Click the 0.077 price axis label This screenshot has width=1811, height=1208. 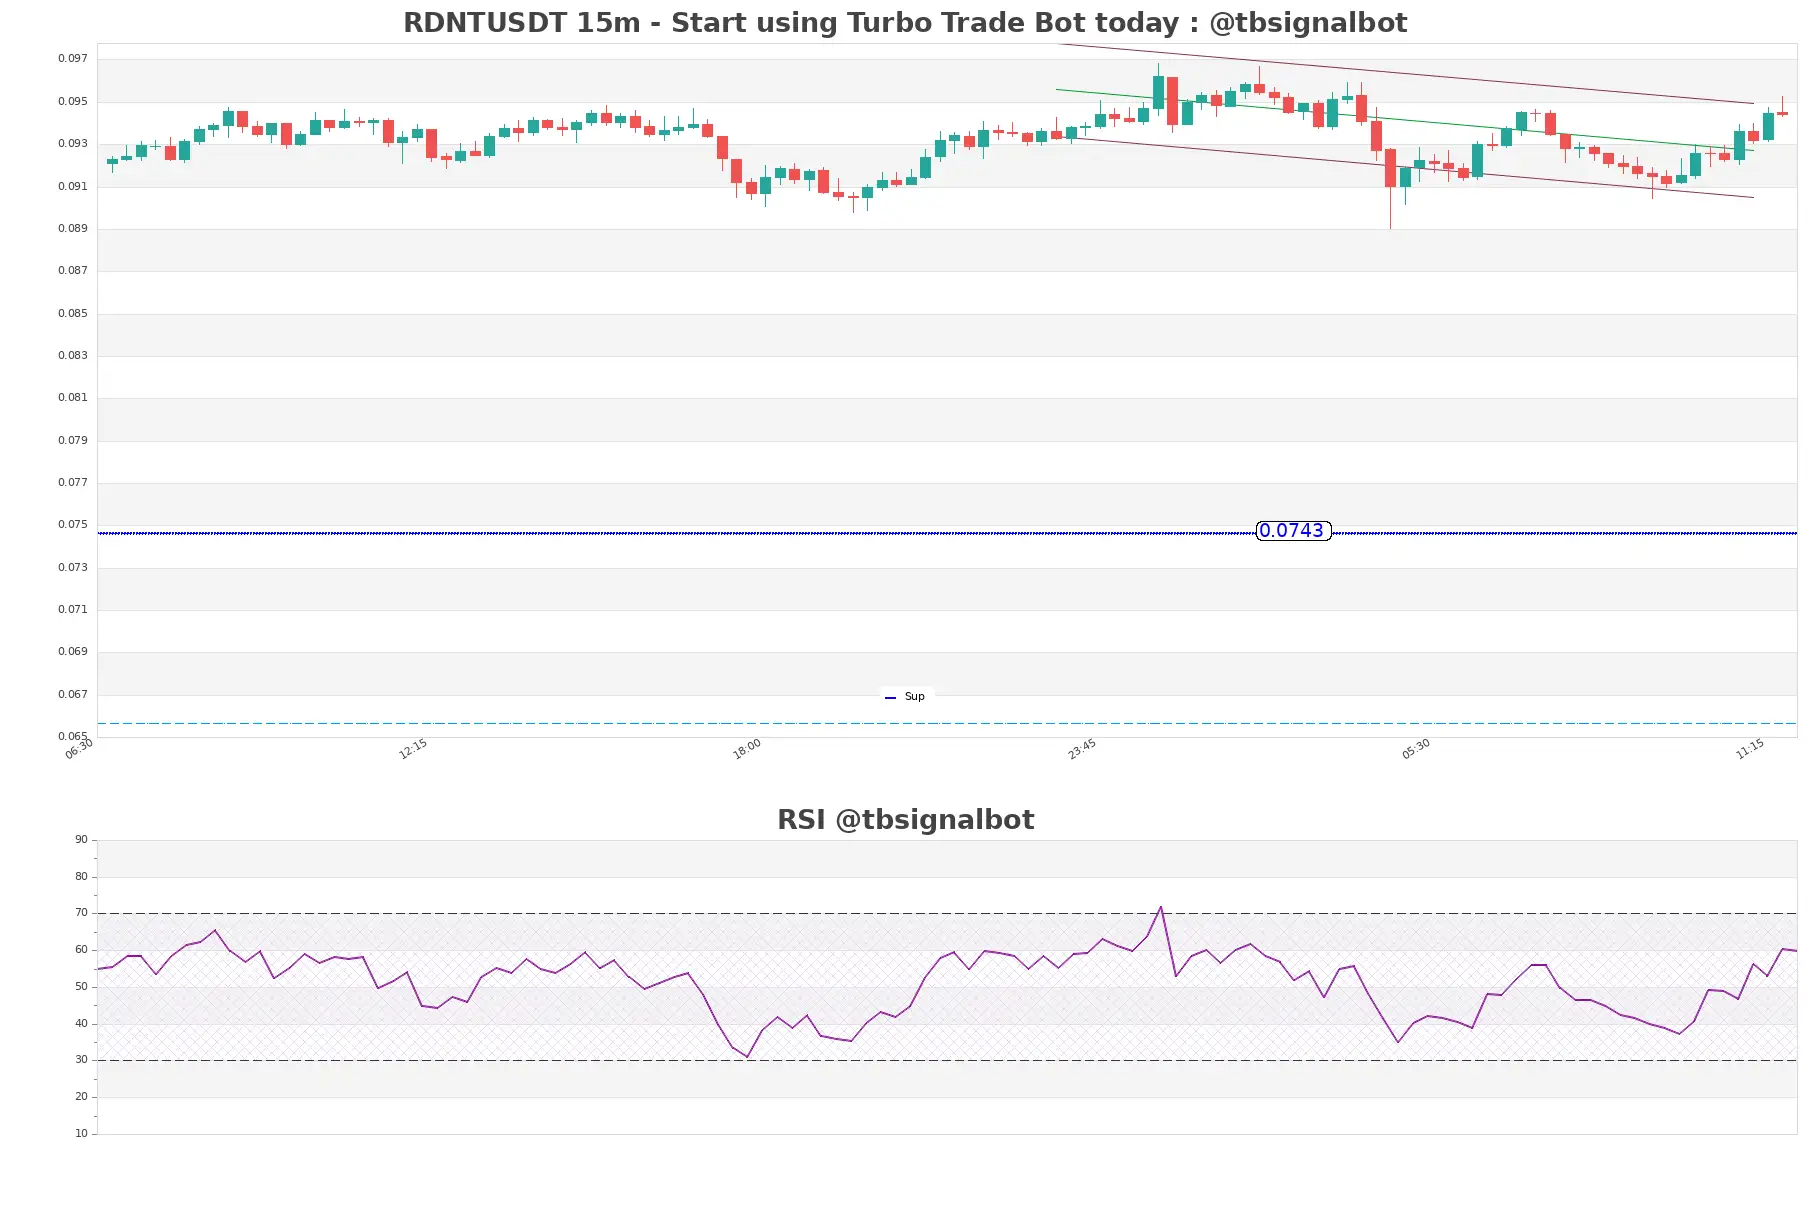coord(72,482)
